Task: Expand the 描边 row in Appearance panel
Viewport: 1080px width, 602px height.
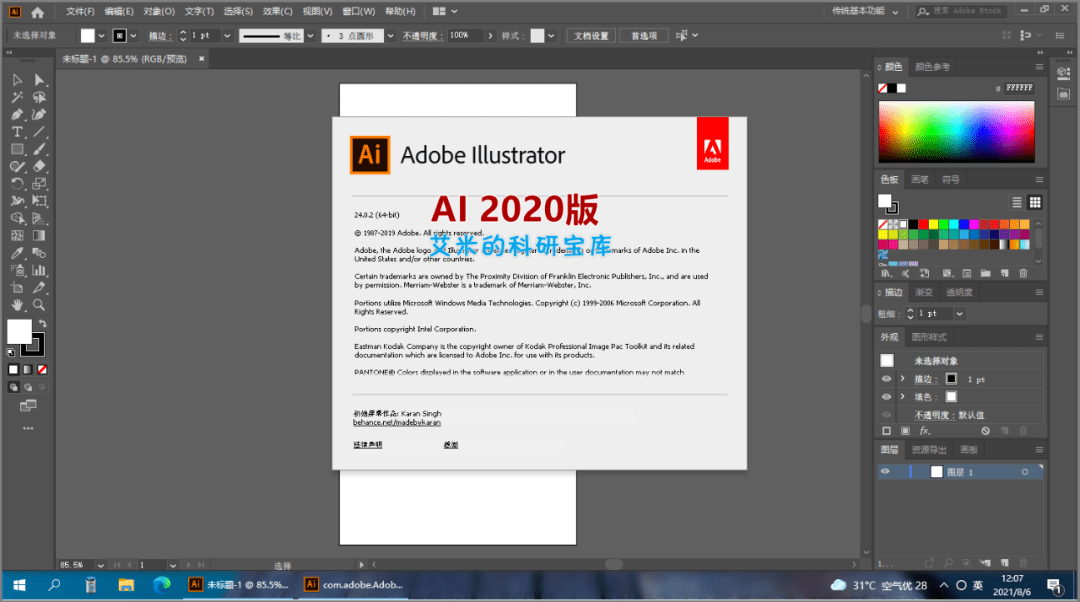Action: [x=902, y=379]
